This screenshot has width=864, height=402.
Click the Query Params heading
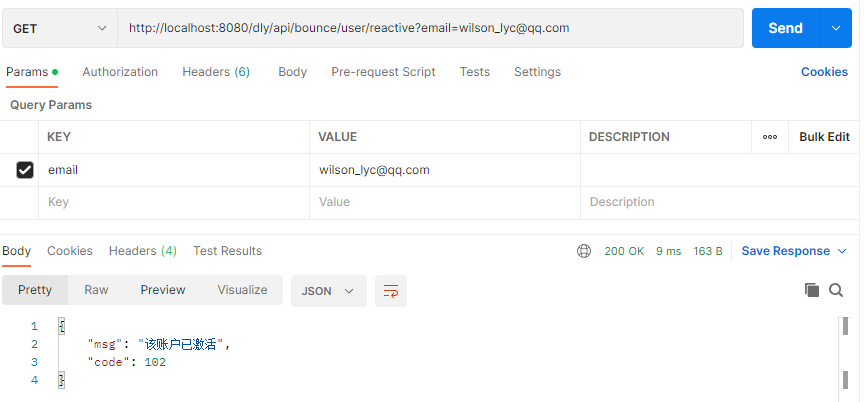(51, 105)
